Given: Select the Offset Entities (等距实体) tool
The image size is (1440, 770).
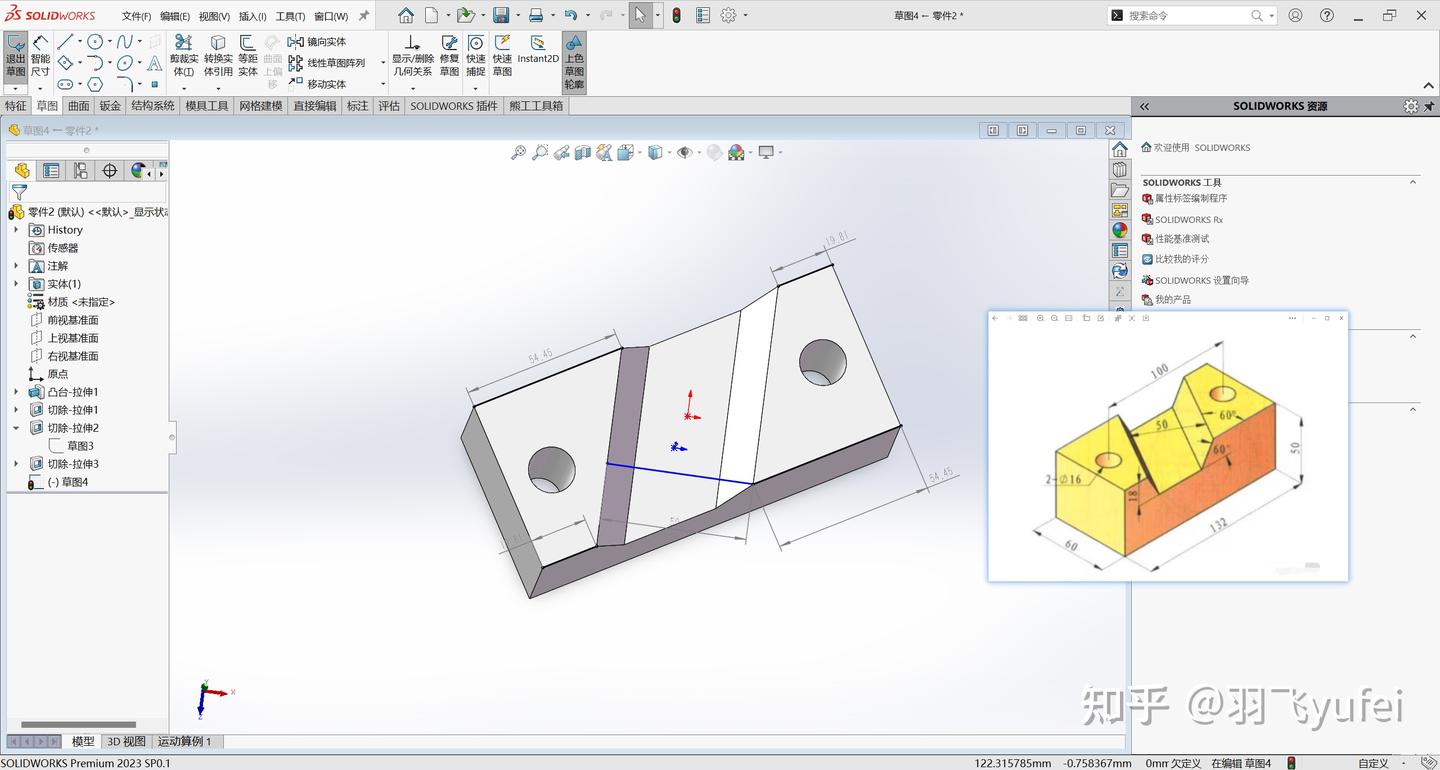Looking at the screenshot, I should point(248,56).
